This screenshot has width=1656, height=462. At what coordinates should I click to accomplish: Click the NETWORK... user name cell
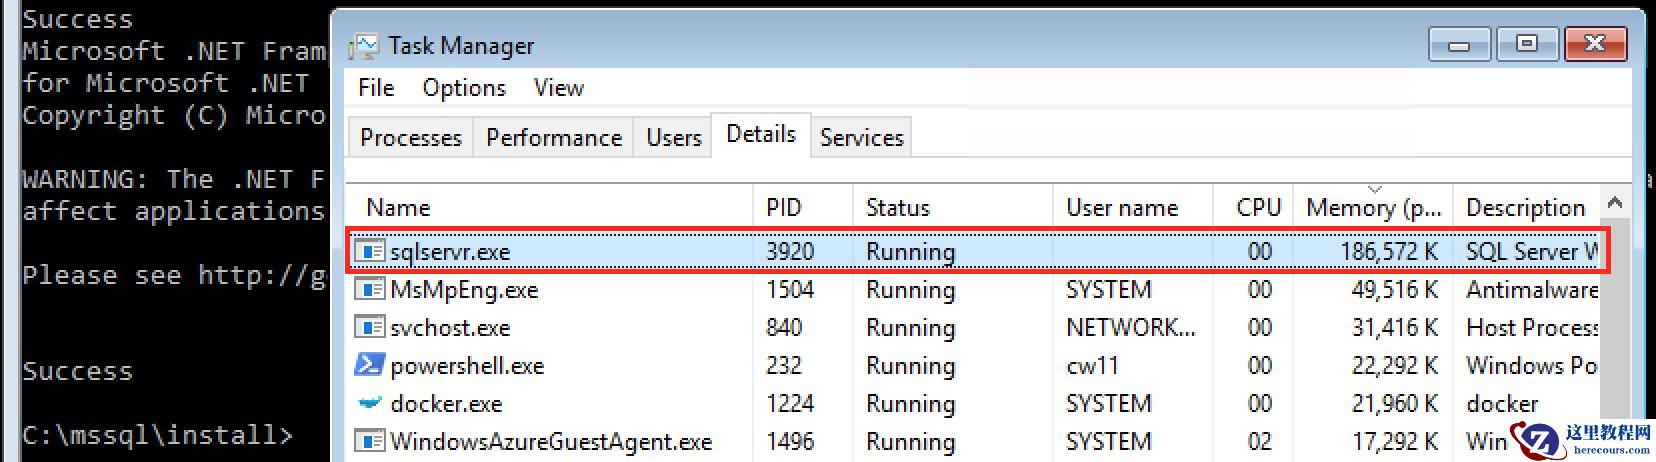(1130, 328)
